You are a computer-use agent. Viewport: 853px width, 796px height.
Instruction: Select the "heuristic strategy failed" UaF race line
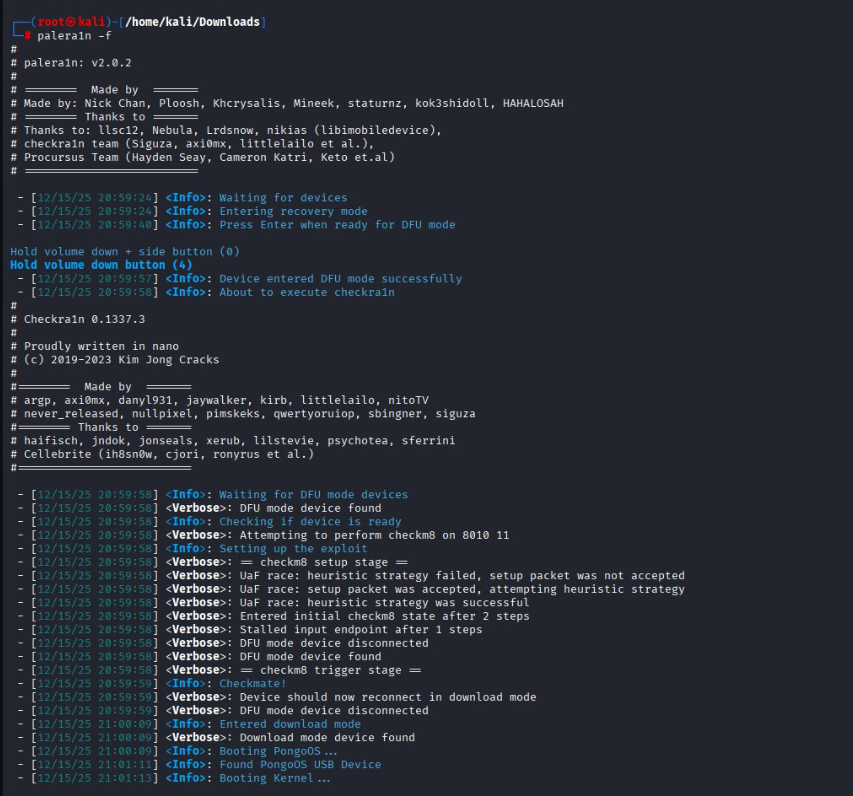462,576
